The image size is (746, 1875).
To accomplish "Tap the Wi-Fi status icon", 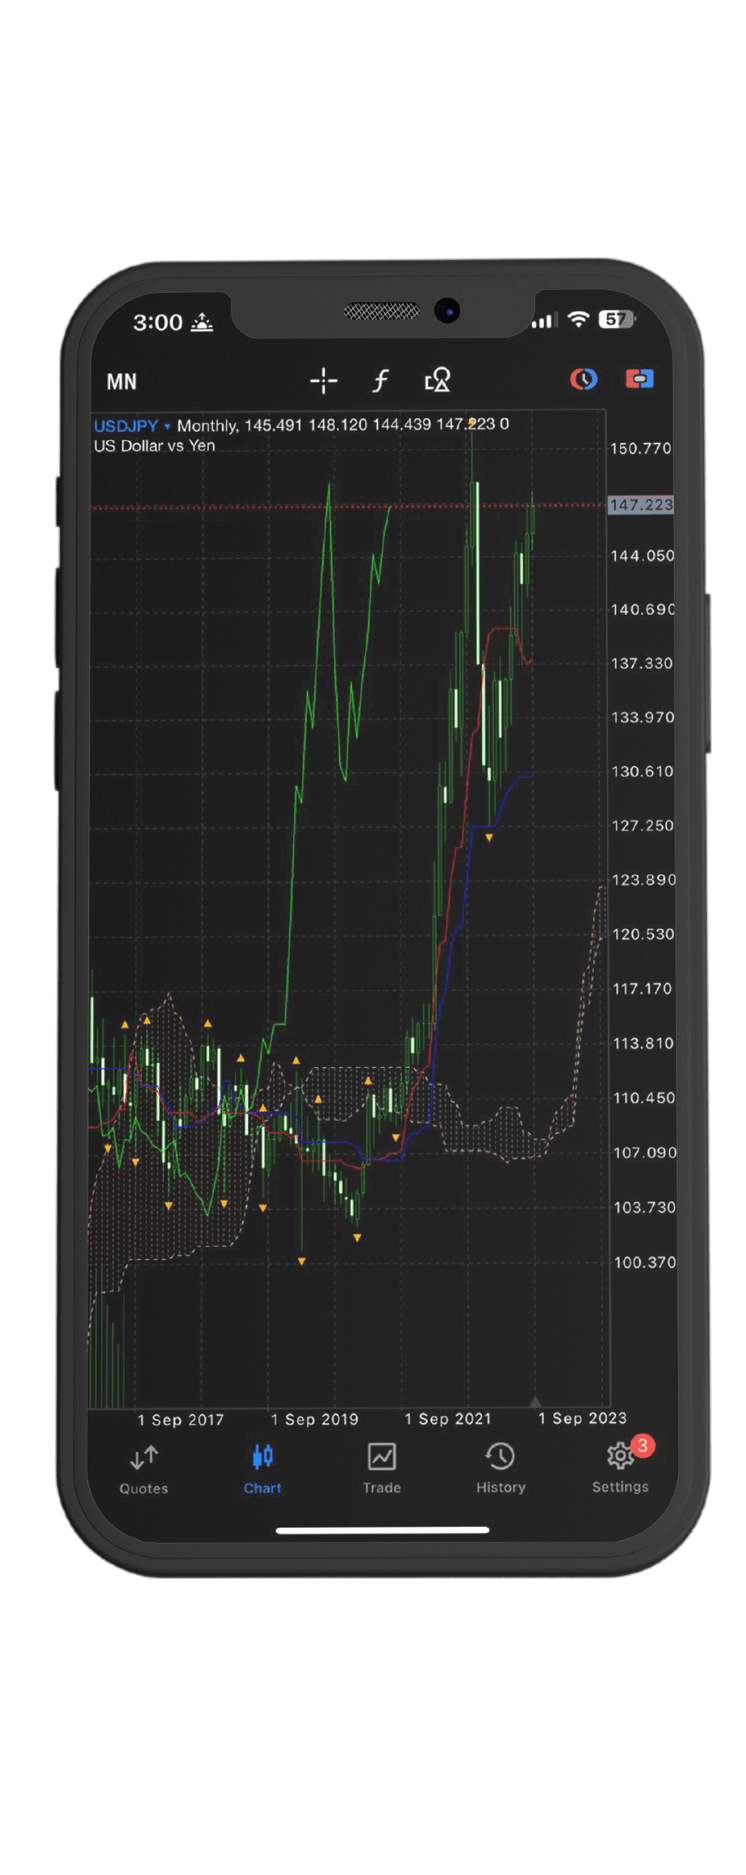I will click(578, 319).
